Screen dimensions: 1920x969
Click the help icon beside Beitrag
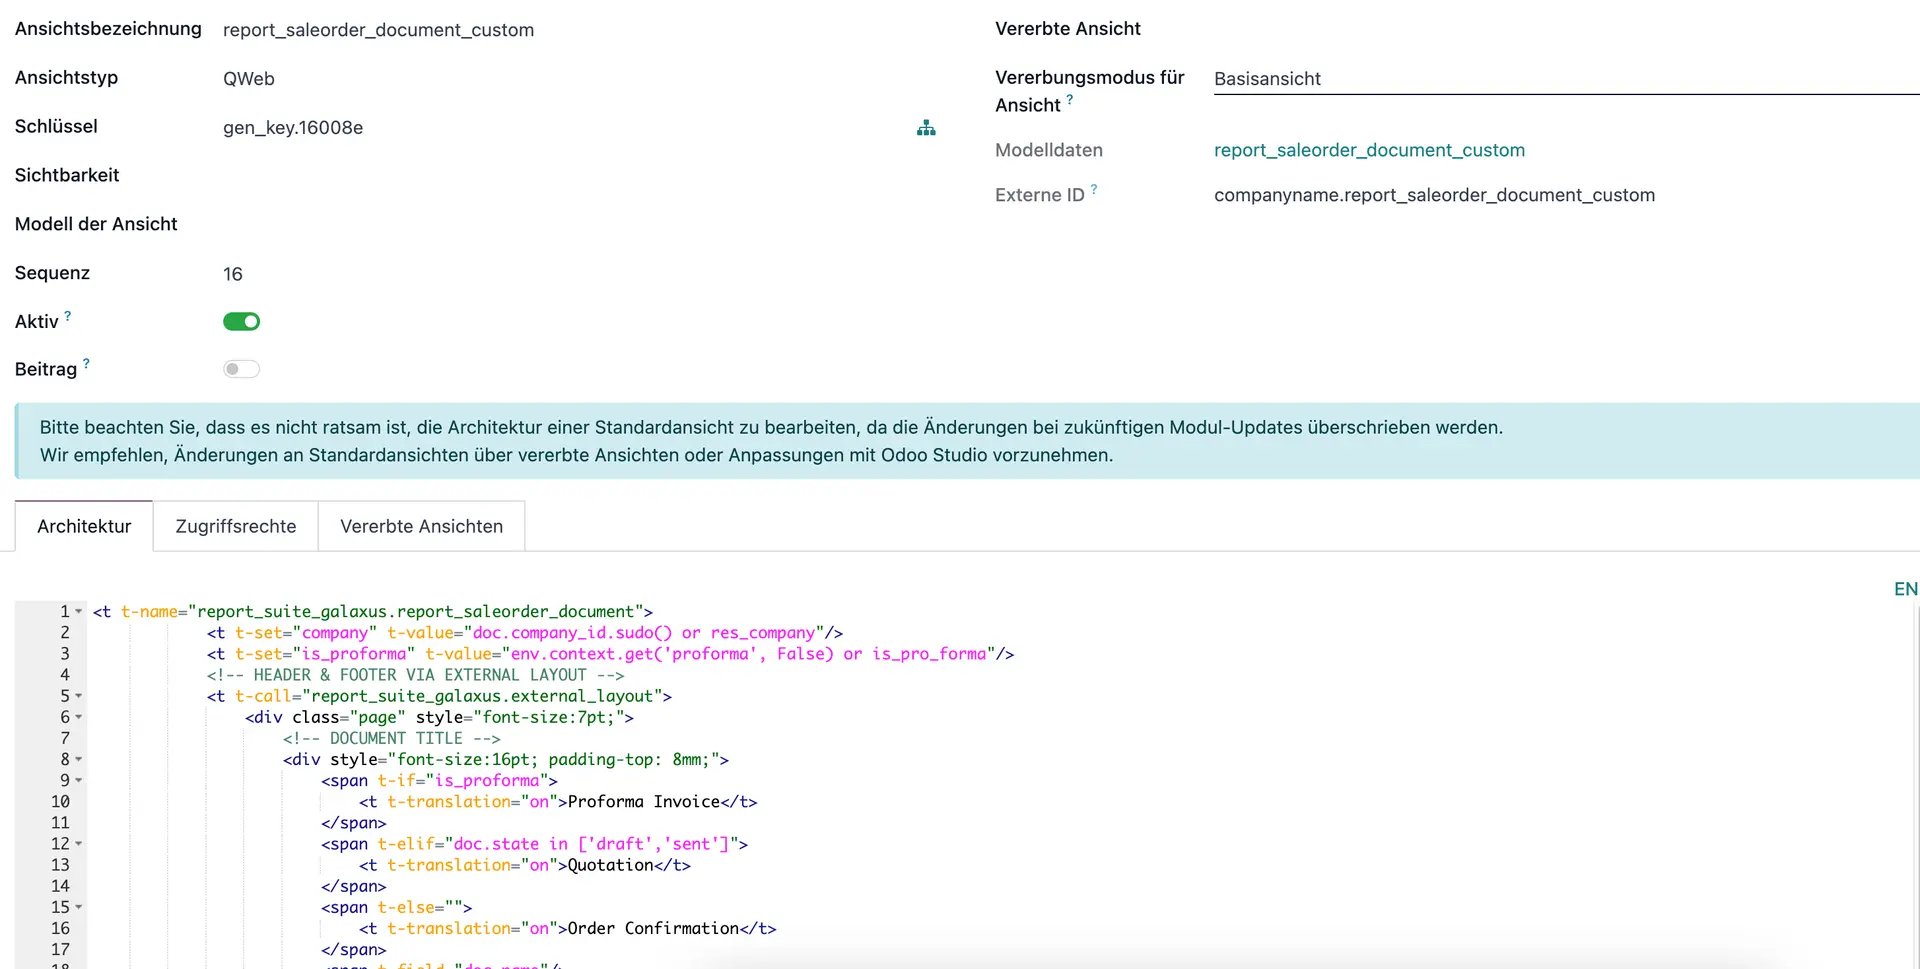(x=86, y=361)
